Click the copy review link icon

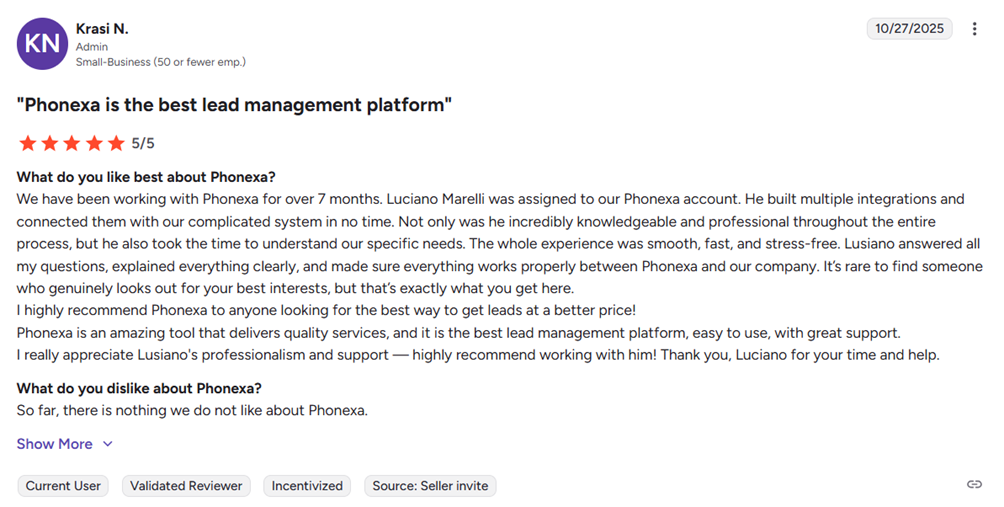click(974, 485)
